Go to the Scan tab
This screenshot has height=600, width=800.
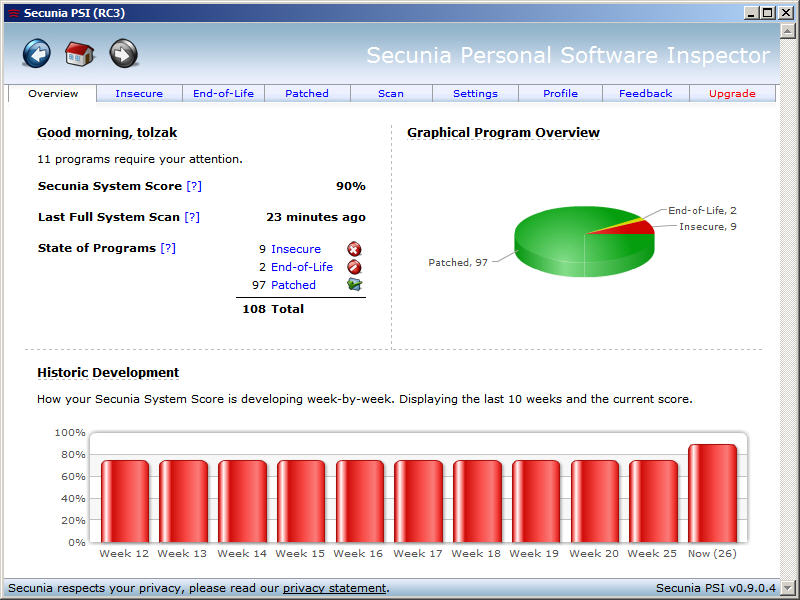click(x=391, y=94)
